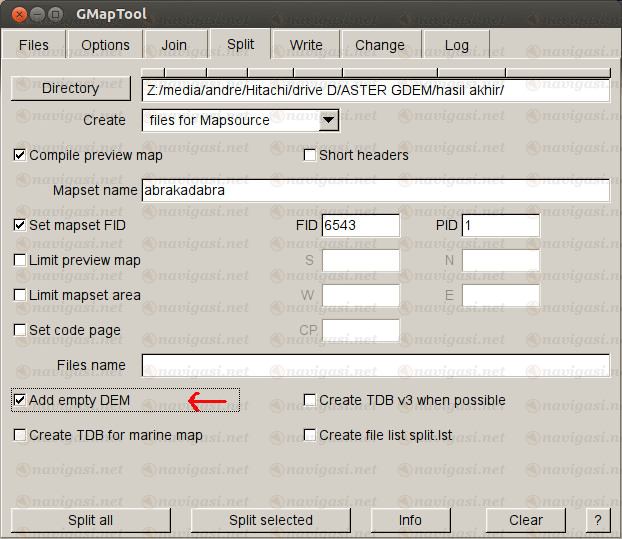Image resolution: width=622 pixels, height=539 pixels.
Task: Open the Options tab
Action: point(105,45)
